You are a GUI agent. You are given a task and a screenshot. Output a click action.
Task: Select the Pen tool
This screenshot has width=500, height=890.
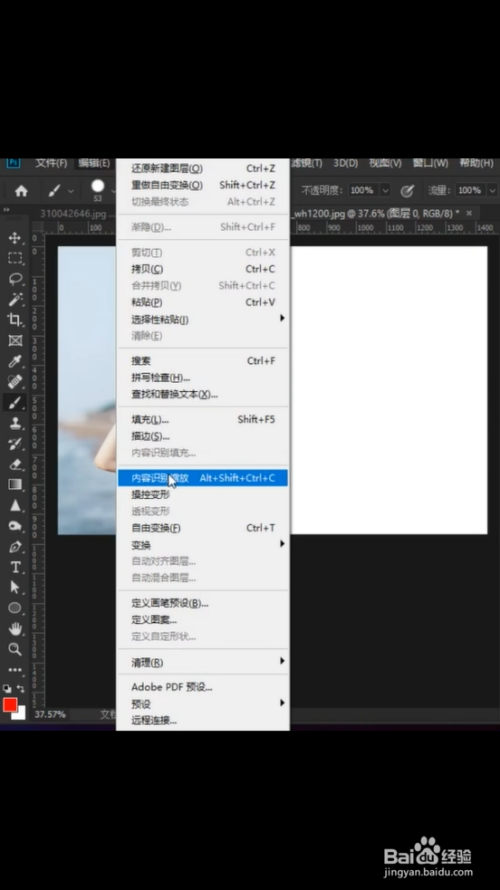[15, 547]
